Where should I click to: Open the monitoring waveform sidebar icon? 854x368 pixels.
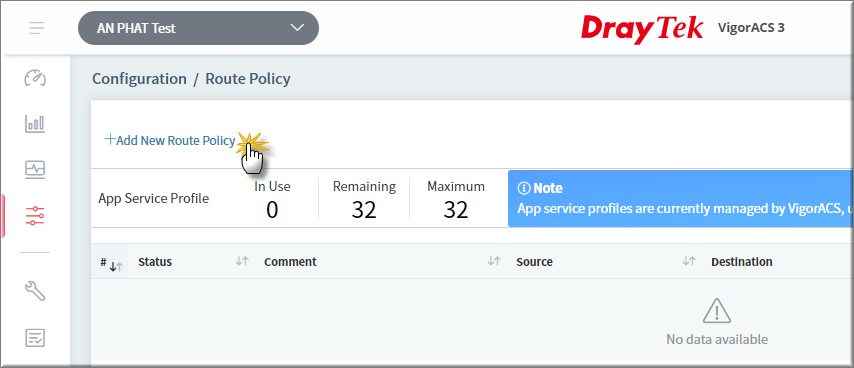35,169
